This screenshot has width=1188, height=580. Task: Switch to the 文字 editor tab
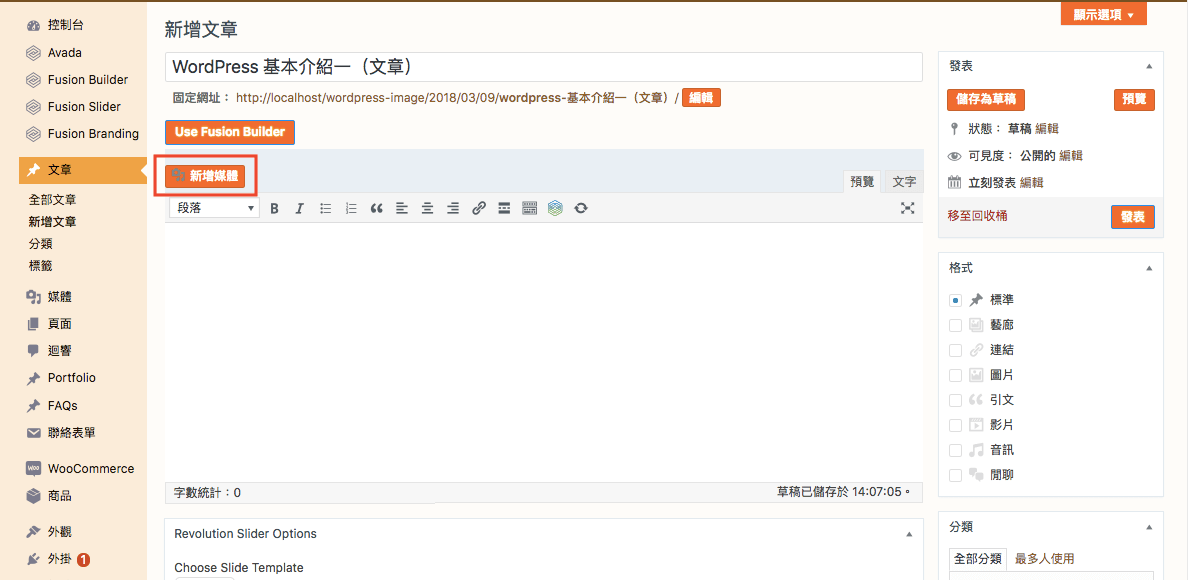904,181
